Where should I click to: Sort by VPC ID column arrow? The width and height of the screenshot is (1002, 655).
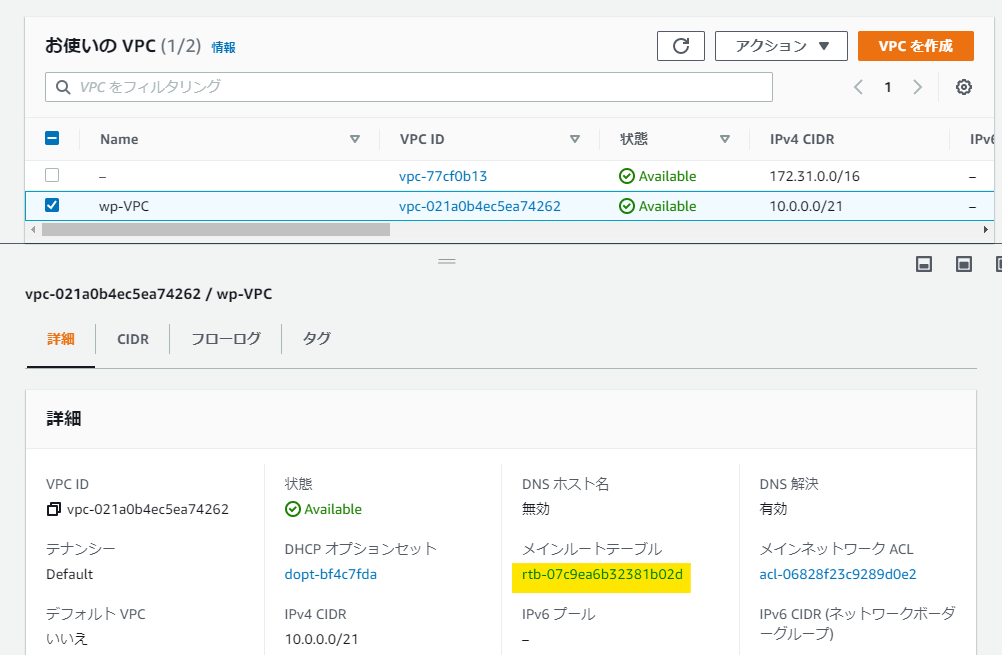coord(574,139)
